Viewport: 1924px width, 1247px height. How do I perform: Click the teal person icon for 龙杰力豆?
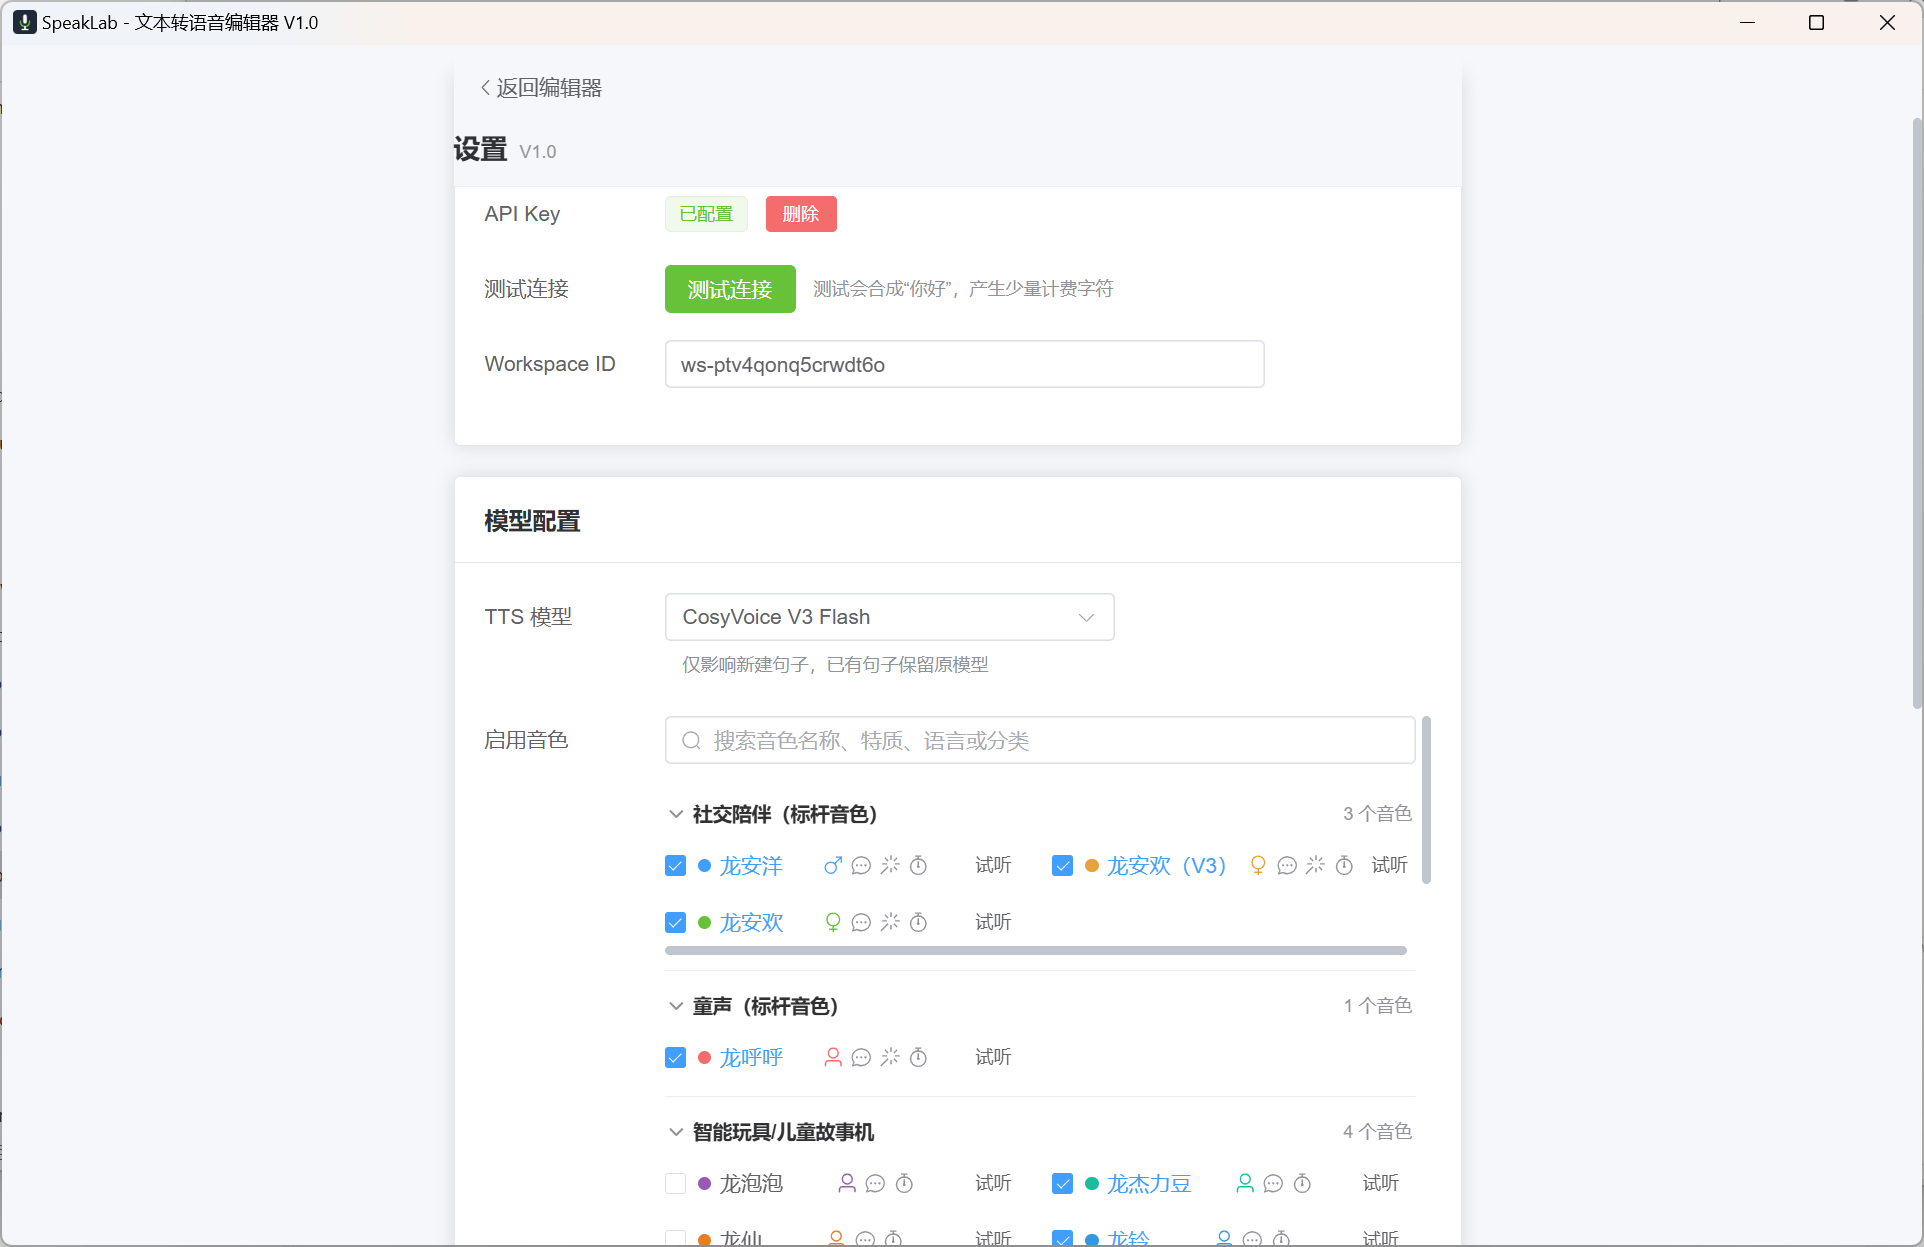[1245, 1184]
